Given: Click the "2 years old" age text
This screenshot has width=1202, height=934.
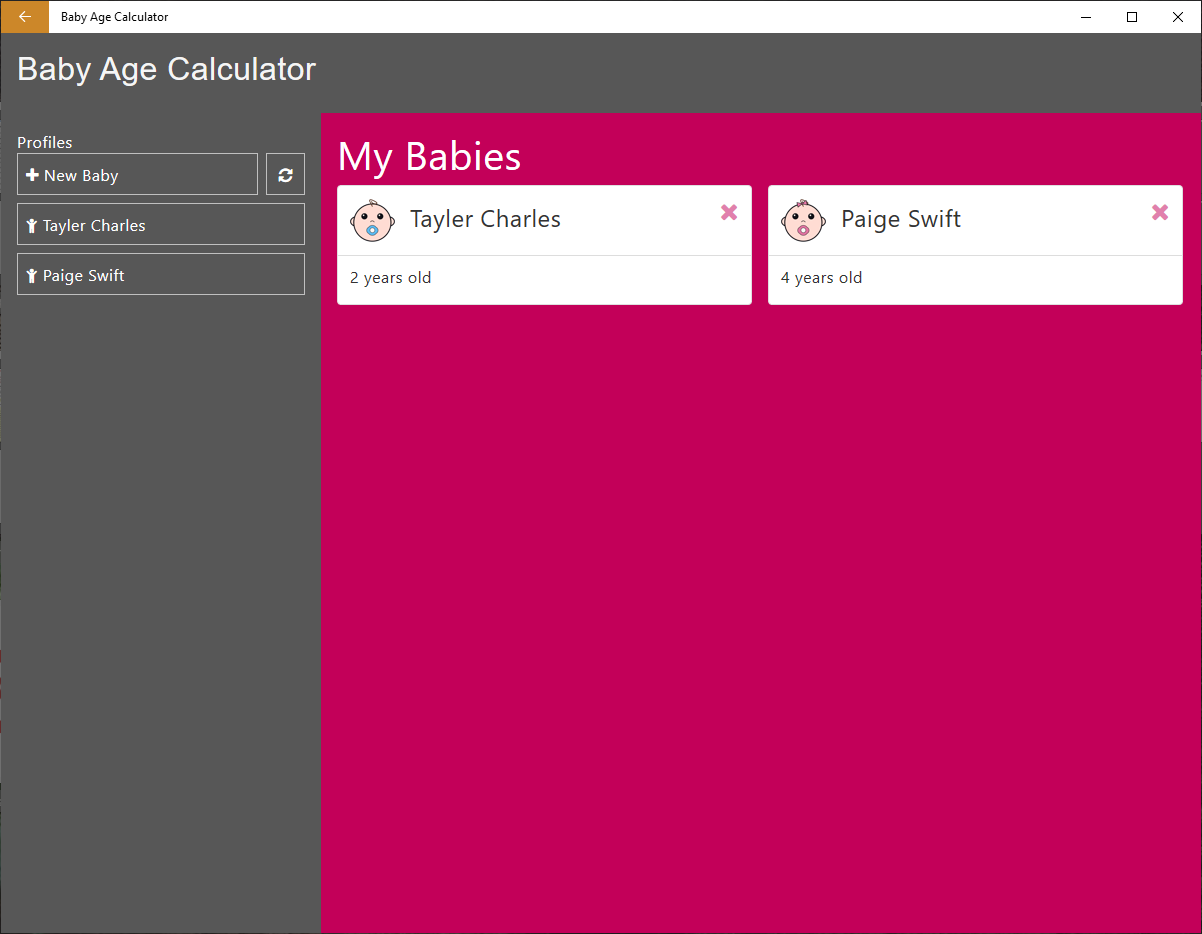Looking at the screenshot, I should (x=391, y=278).
